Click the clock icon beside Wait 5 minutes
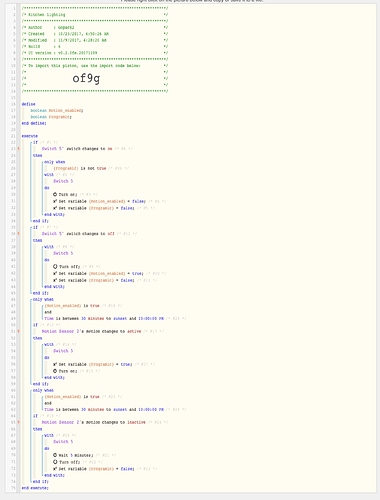 pyautogui.click(x=55, y=455)
